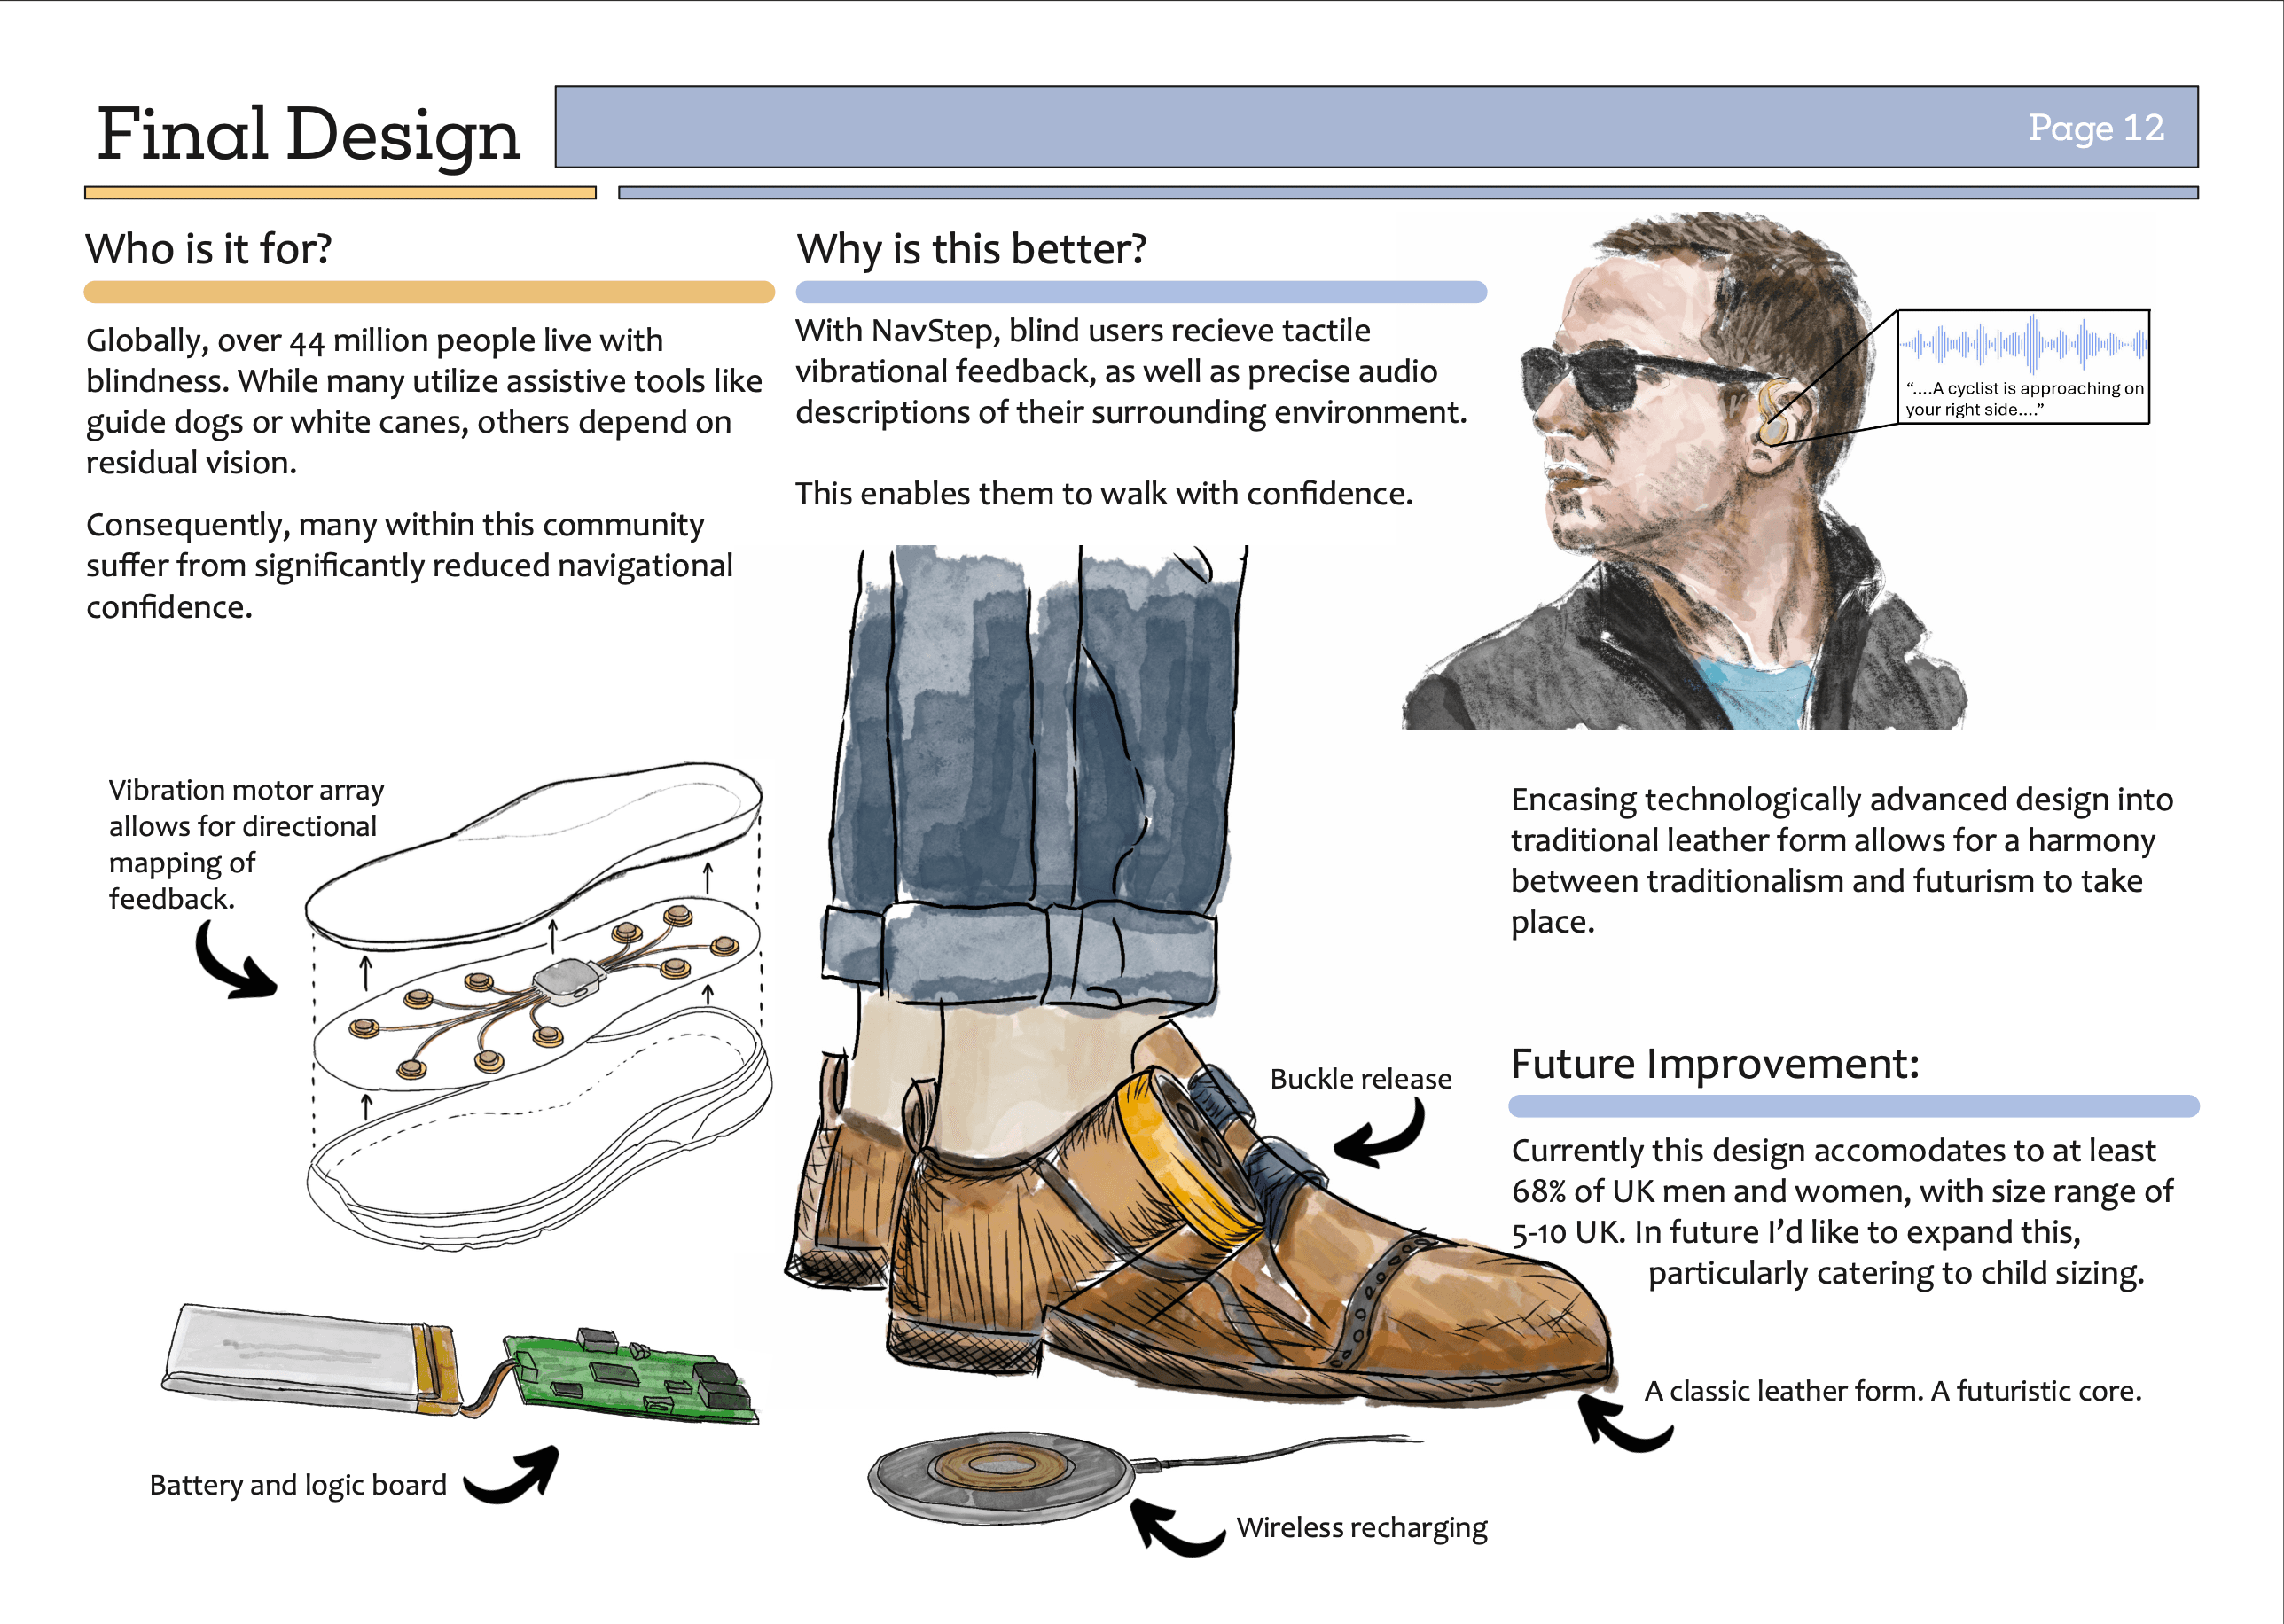Click the bottom outsole layer of exploded diagram
Screen dimensions: 2284x1624
tap(540, 1130)
